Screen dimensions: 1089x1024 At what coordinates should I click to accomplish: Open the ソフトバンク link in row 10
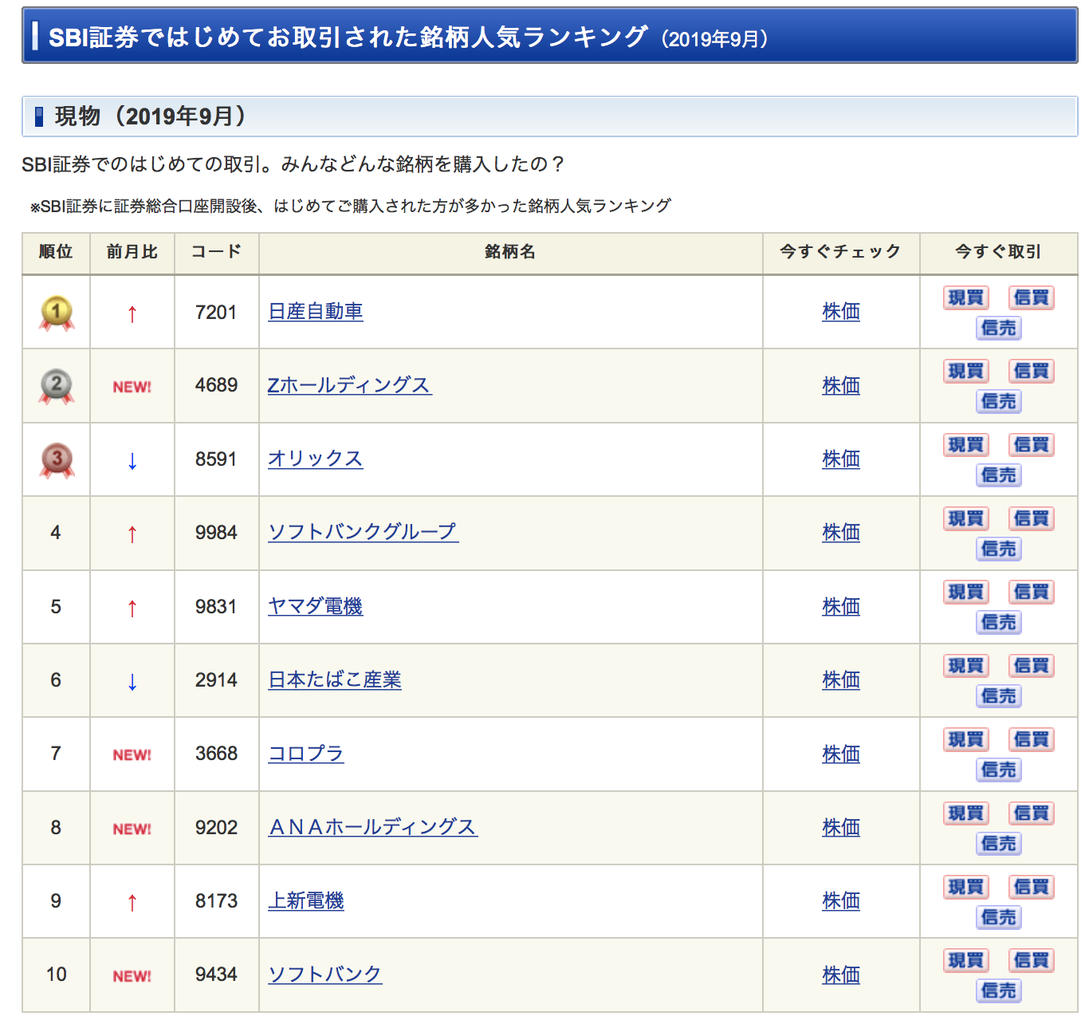click(x=325, y=975)
